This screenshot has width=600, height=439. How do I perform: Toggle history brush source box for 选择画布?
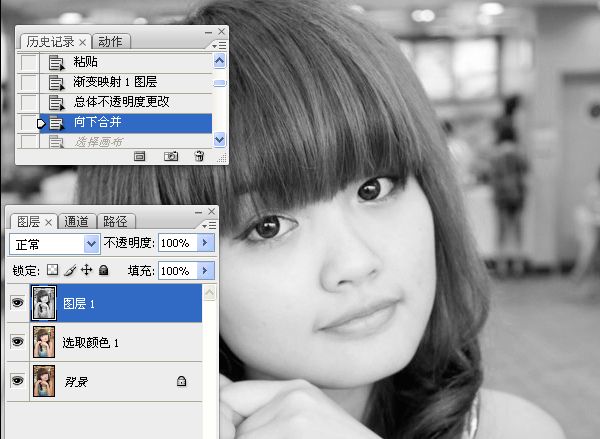(x=29, y=141)
